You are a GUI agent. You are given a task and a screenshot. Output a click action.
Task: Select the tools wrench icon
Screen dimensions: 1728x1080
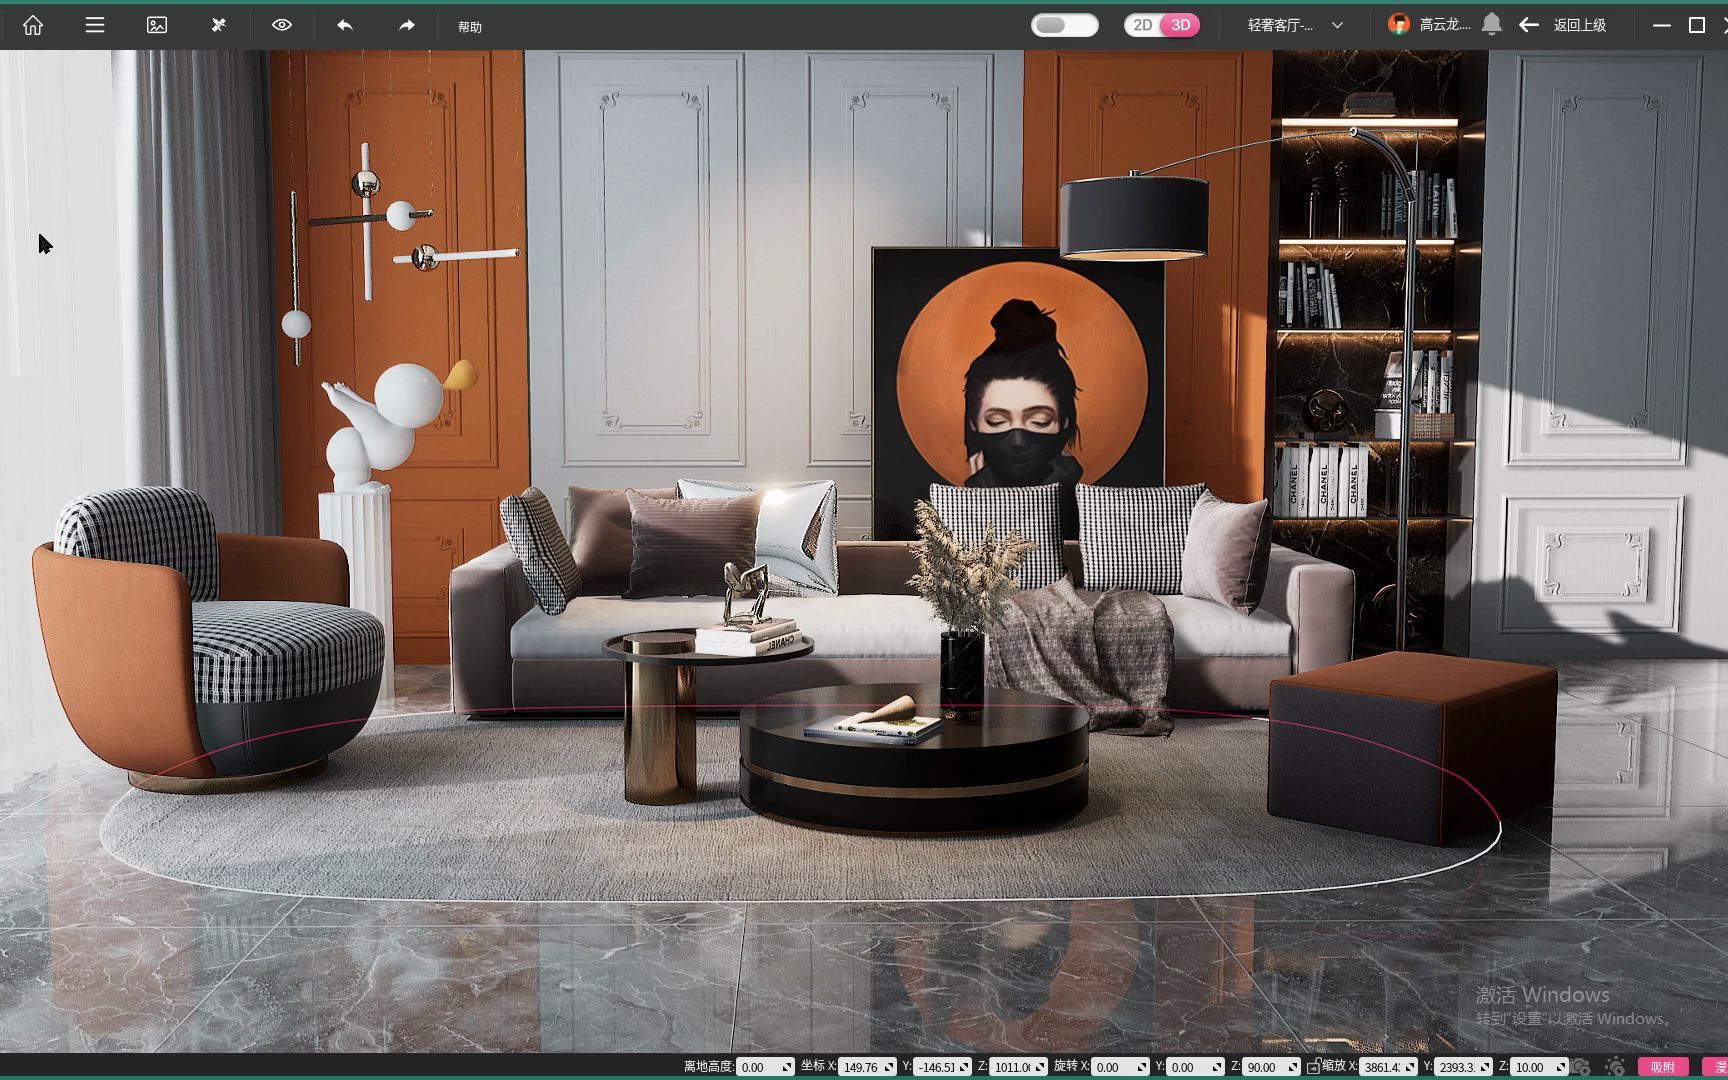[x=219, y=25]
